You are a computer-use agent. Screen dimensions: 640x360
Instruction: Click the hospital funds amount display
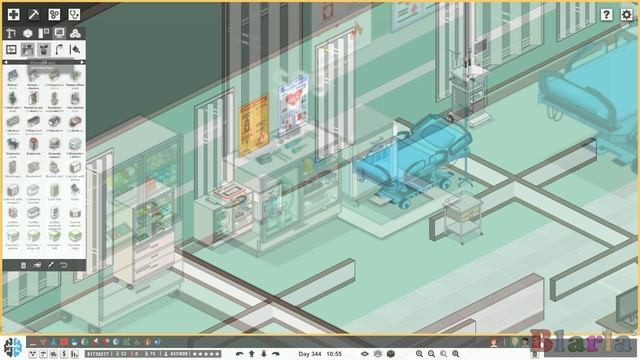tap(98, 354)
